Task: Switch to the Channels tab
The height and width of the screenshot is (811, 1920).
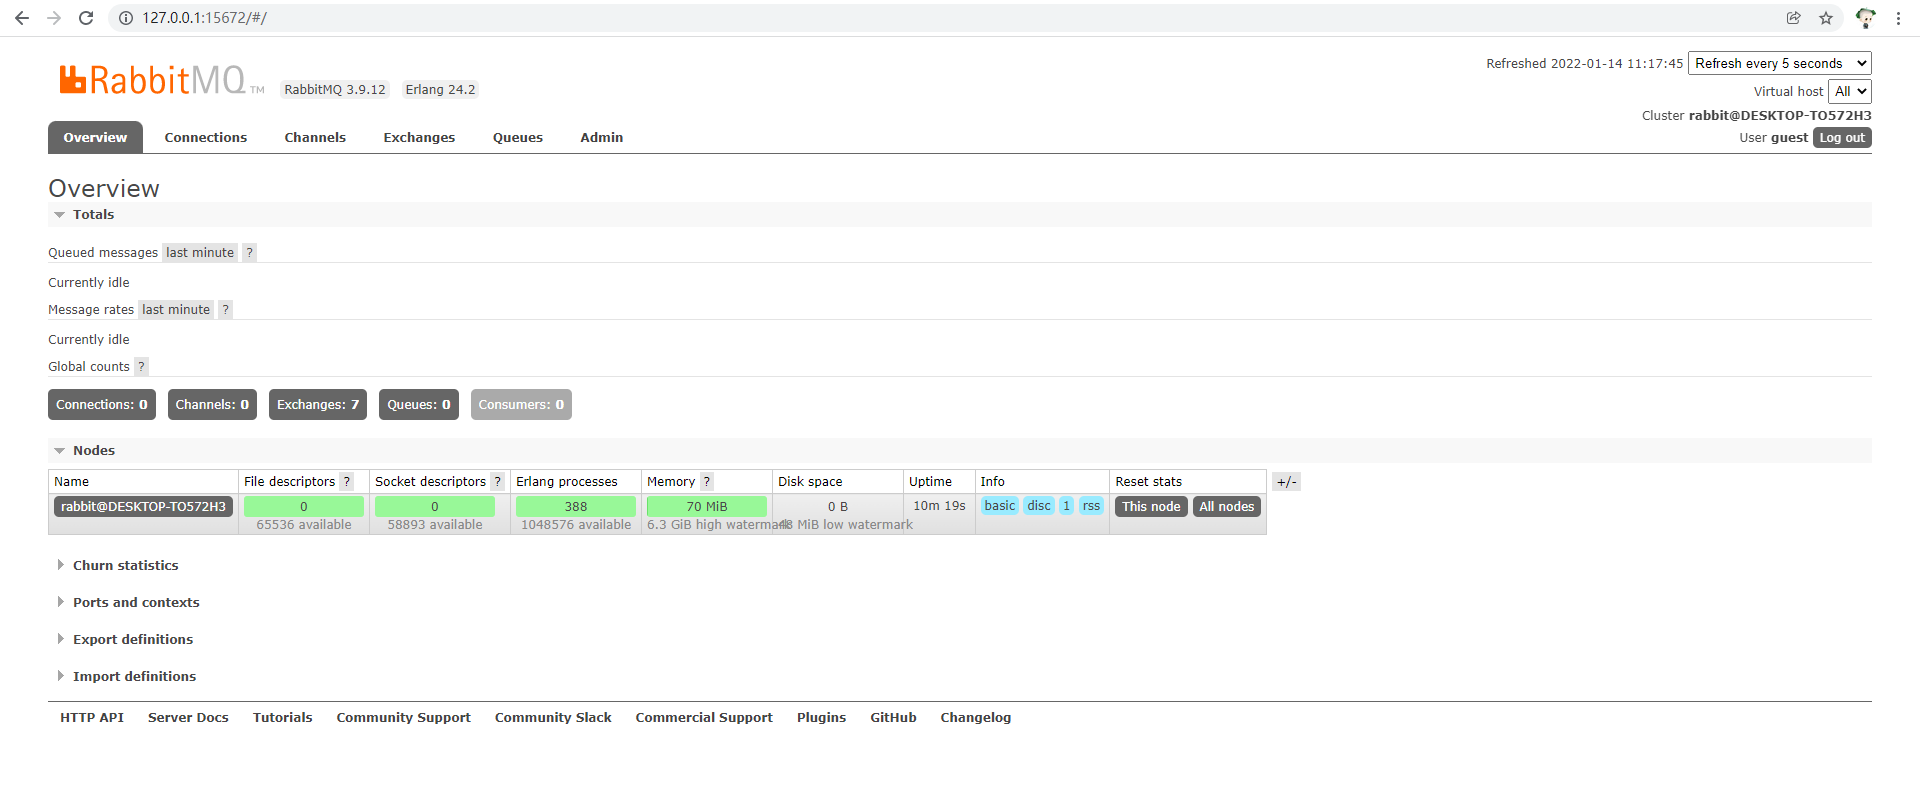Action: tap(315, 138)
